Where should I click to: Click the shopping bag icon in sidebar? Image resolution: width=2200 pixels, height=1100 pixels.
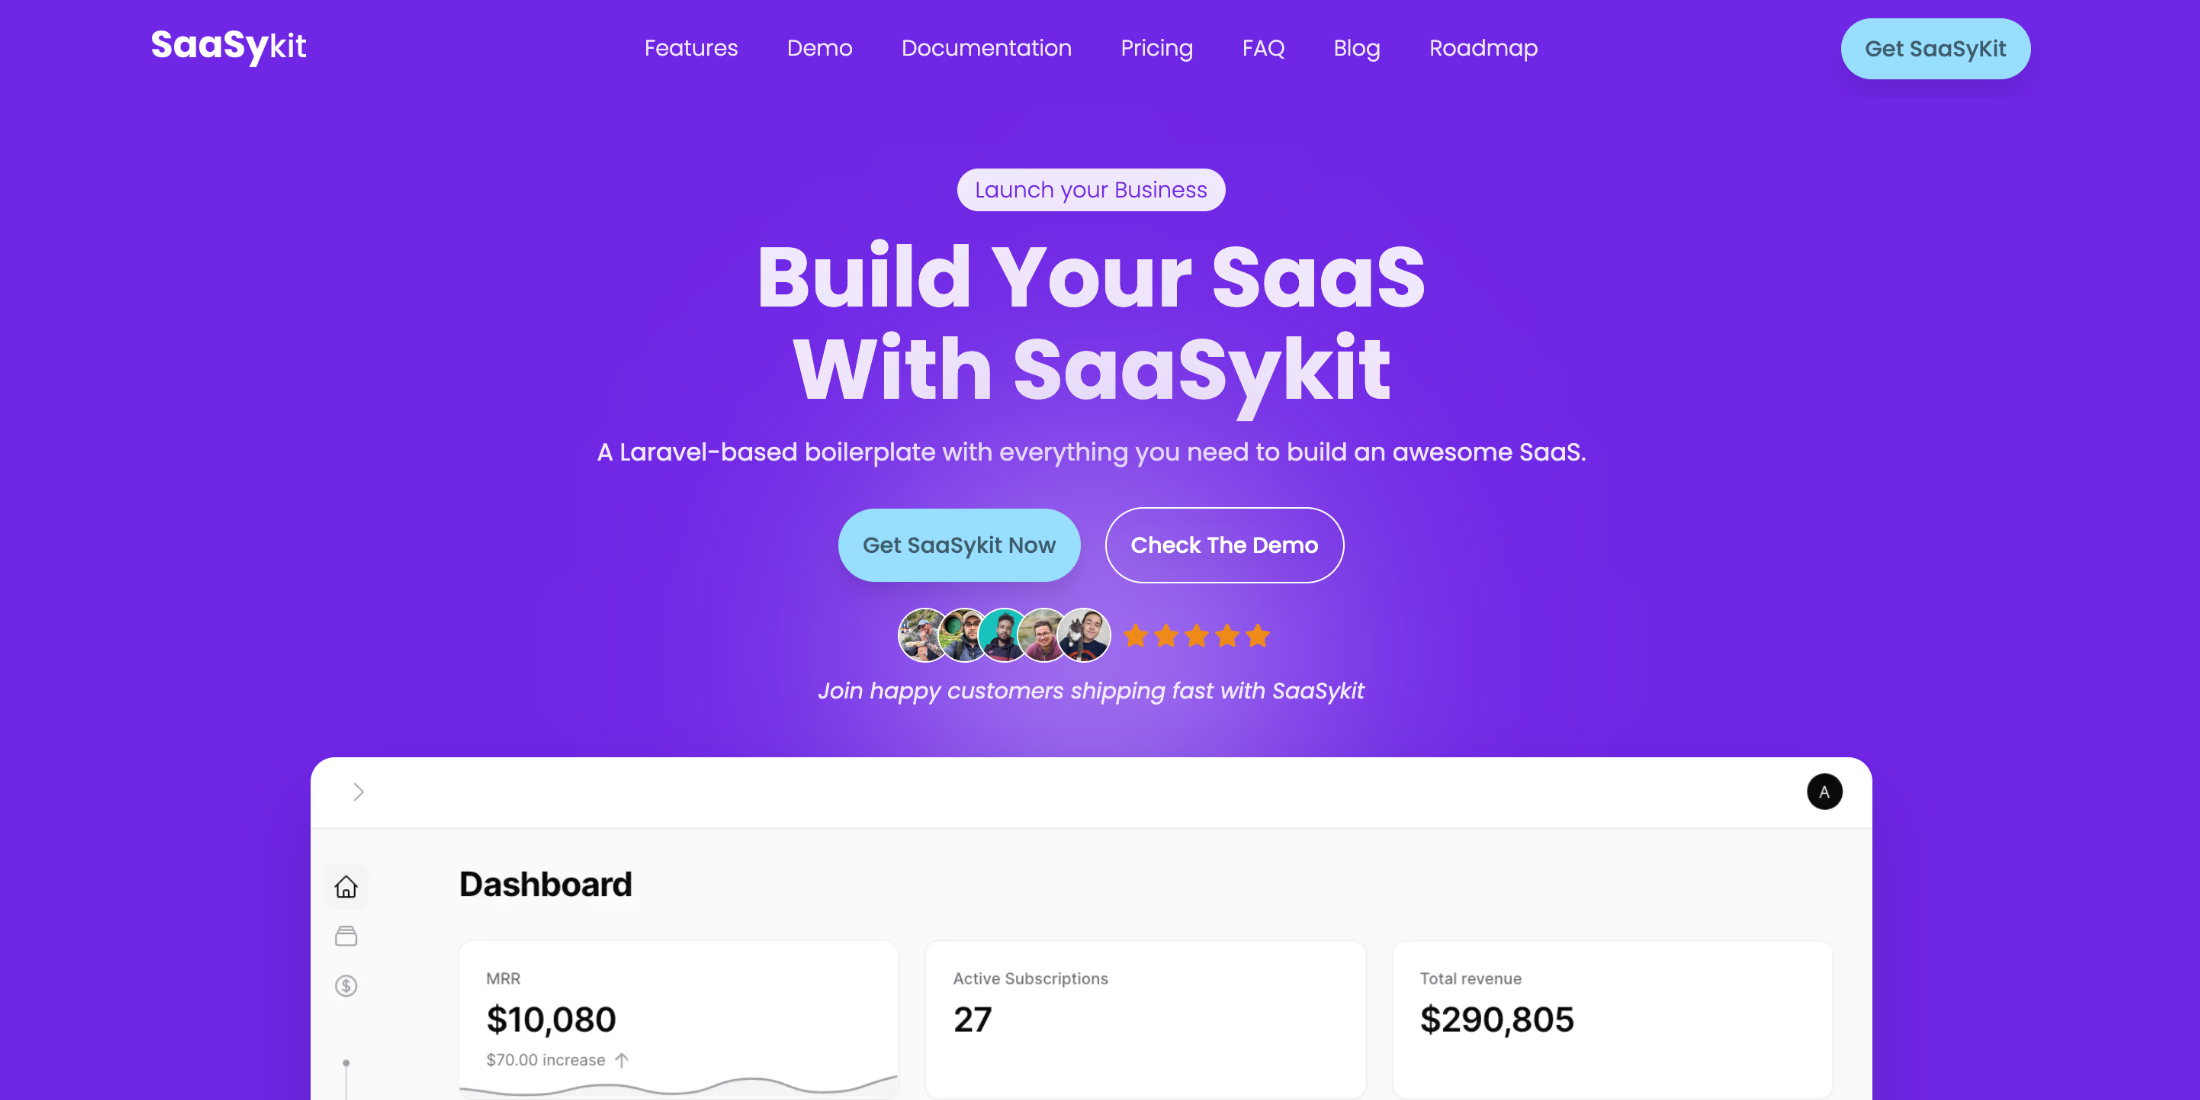click(347, 934)
